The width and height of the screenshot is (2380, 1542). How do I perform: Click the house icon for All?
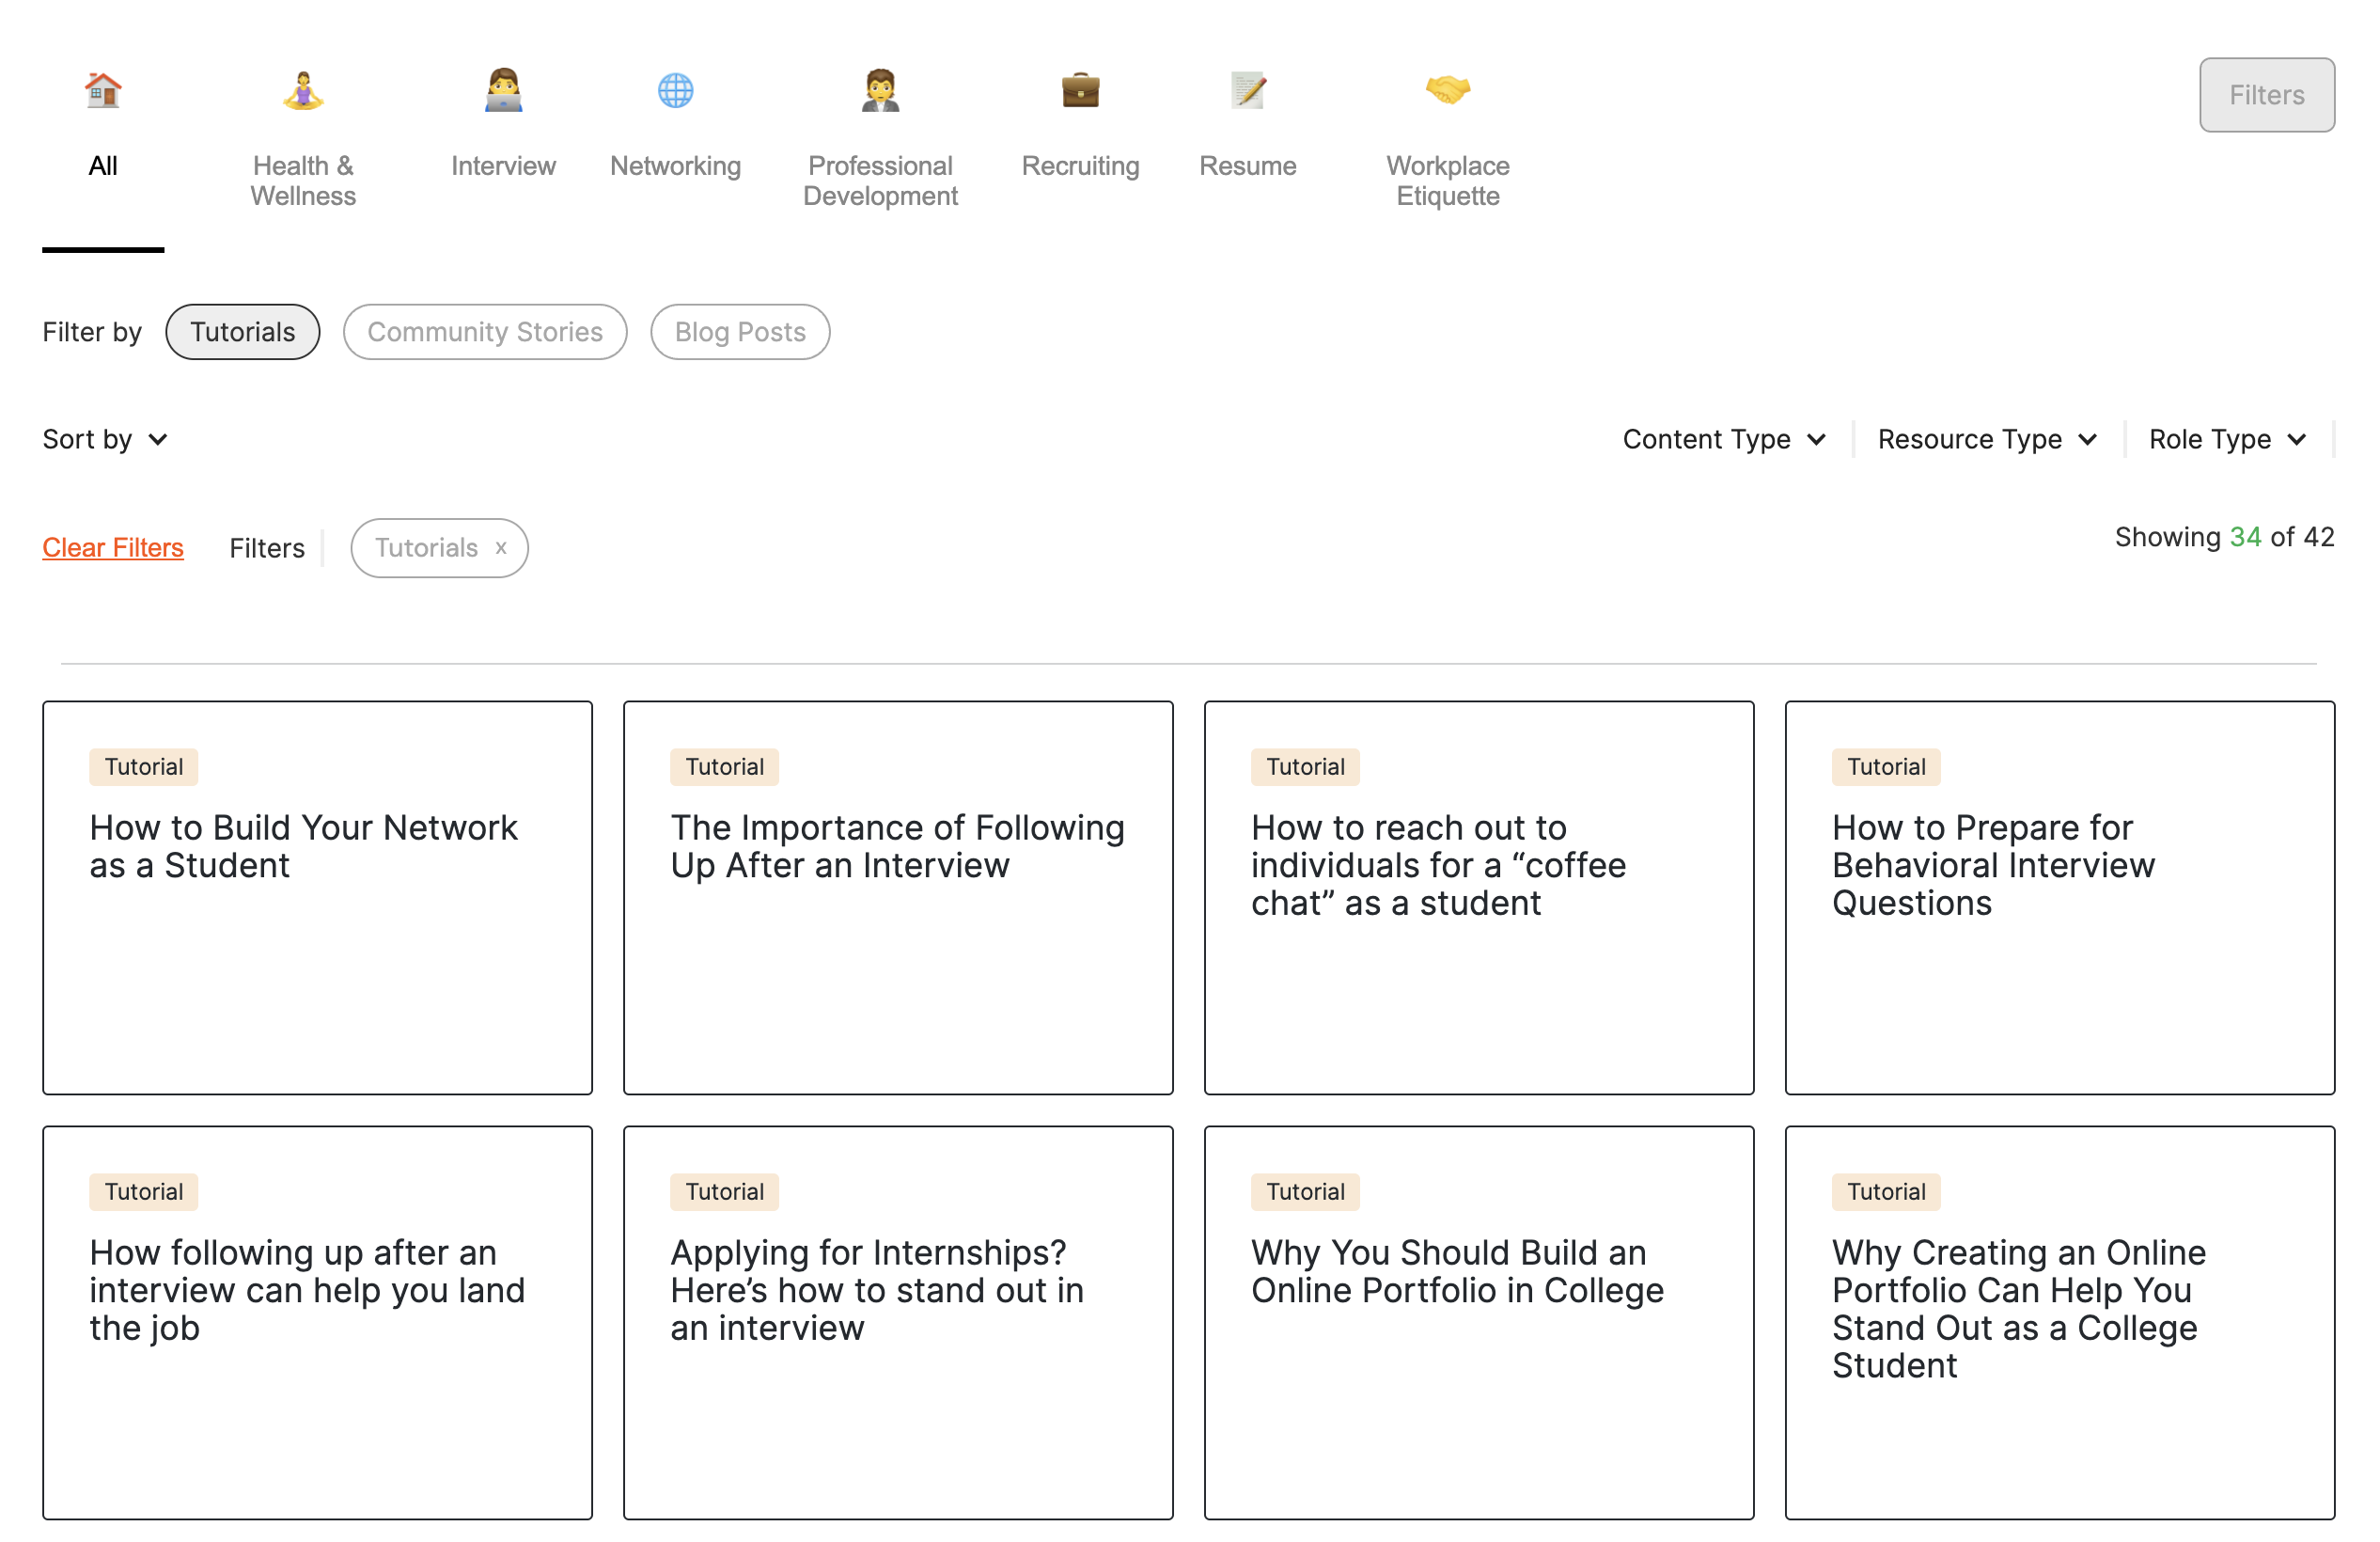pos(103,91)
